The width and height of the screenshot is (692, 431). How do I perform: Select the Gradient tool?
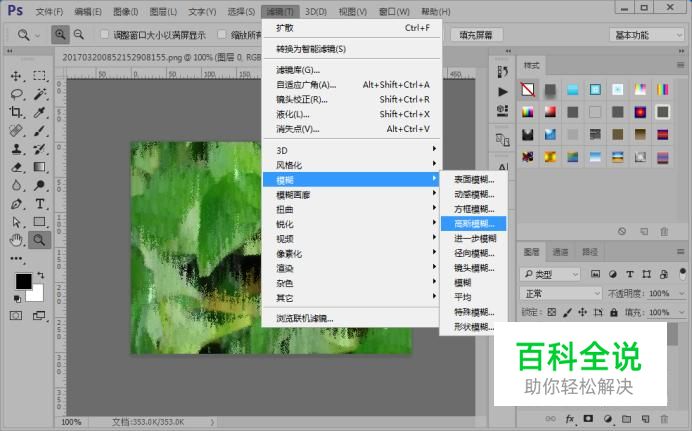(39, 167)
